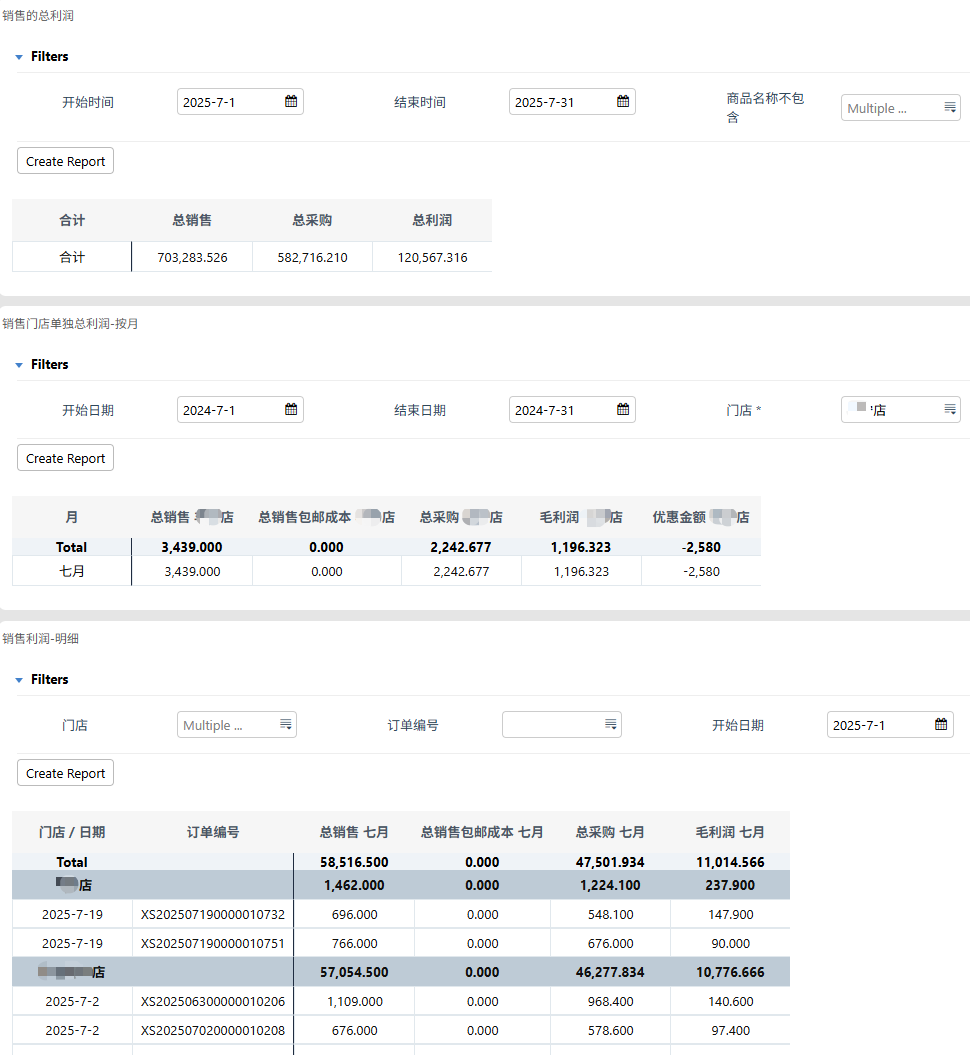The height and width of the screenshot is (1055, 970).
Task: Click Create Report under 销售门店单独总利润-按月
Action: (x=65, y=458)
